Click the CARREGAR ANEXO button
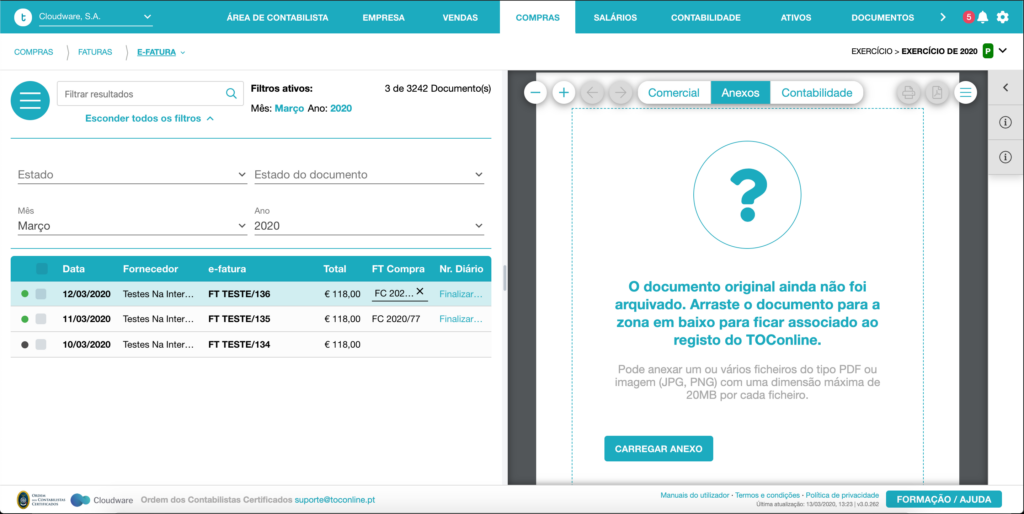 pyautogui.click(x=658, y=449)
